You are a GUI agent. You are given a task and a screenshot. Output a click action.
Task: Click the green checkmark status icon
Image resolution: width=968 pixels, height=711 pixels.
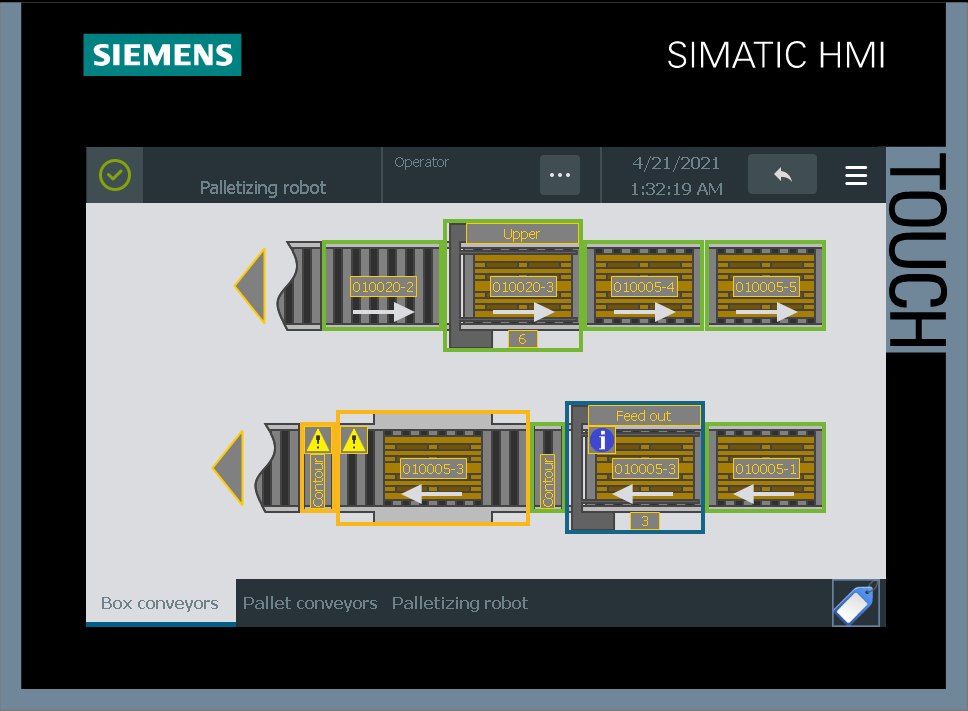(x=115, y=175)
